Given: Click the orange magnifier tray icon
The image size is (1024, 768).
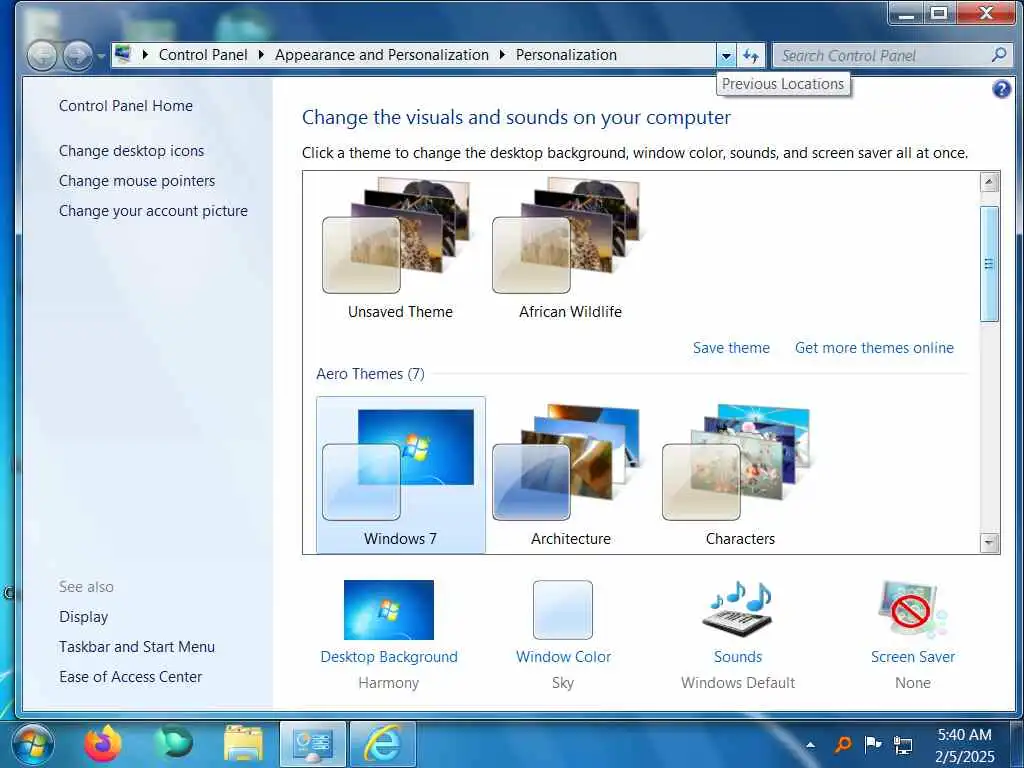Looking at the screenshot, I should [x=842, y=744].
